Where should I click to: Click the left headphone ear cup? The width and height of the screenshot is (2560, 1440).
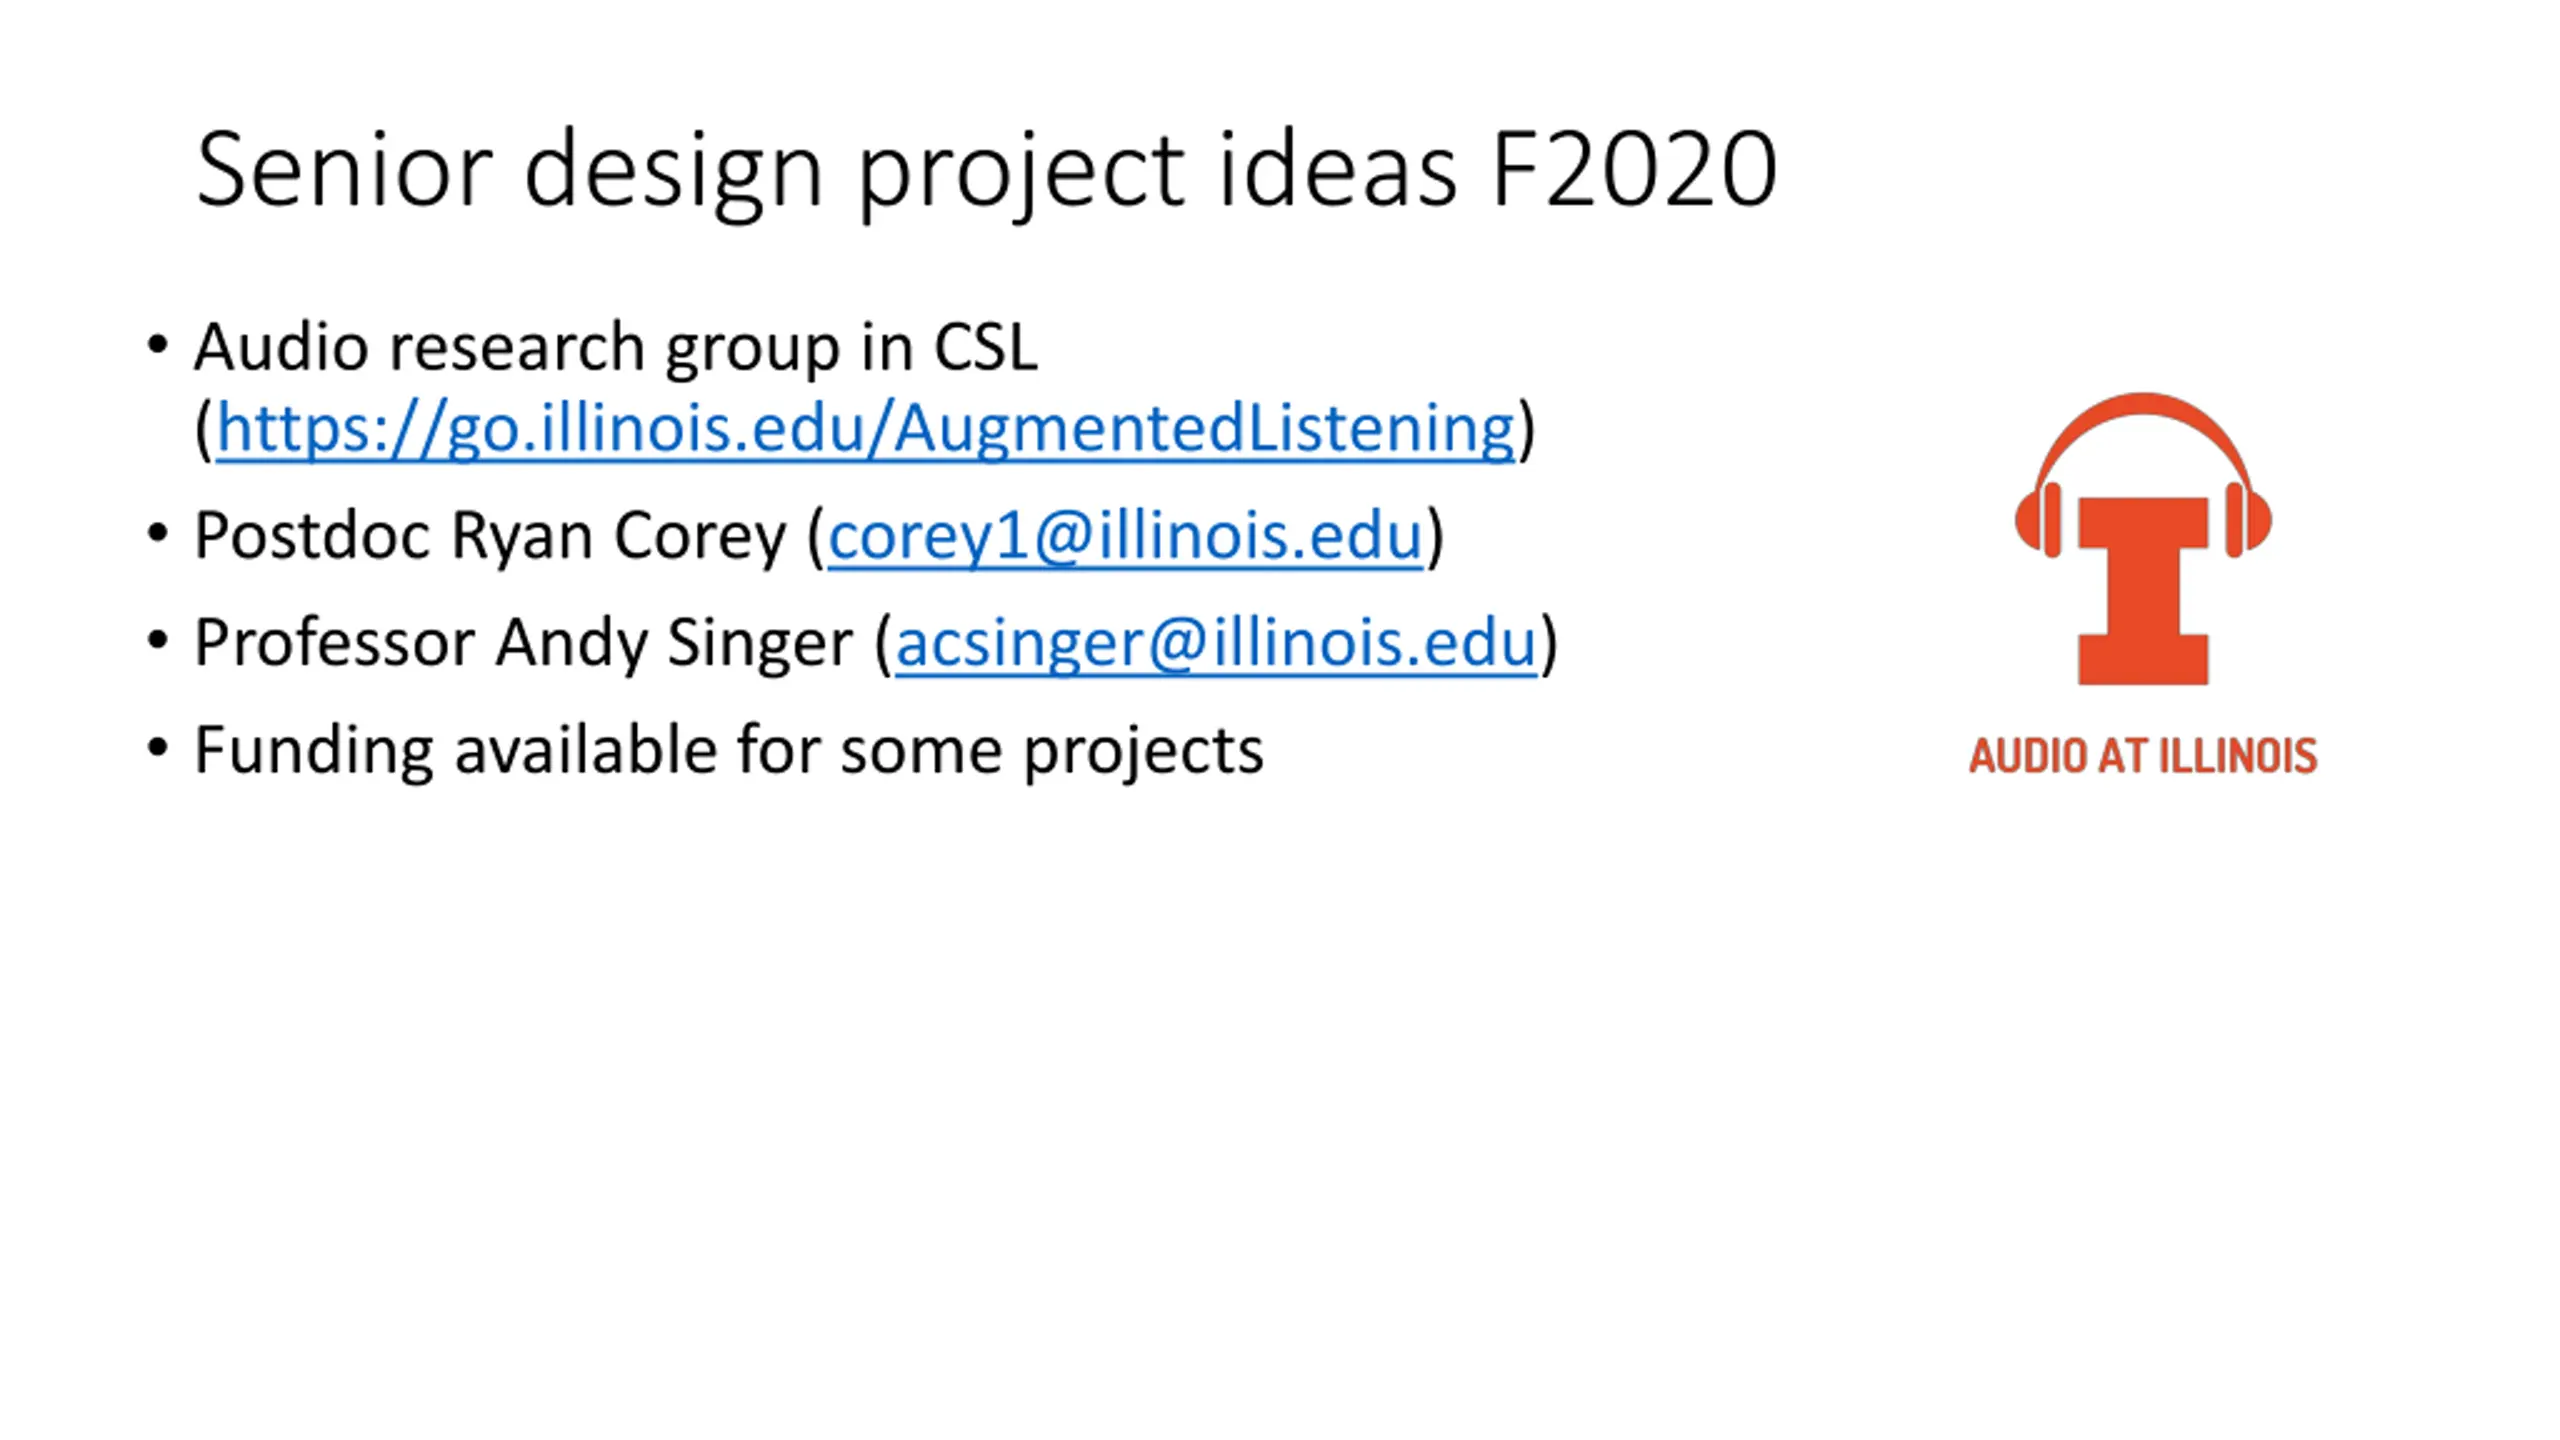point(2040,520)
